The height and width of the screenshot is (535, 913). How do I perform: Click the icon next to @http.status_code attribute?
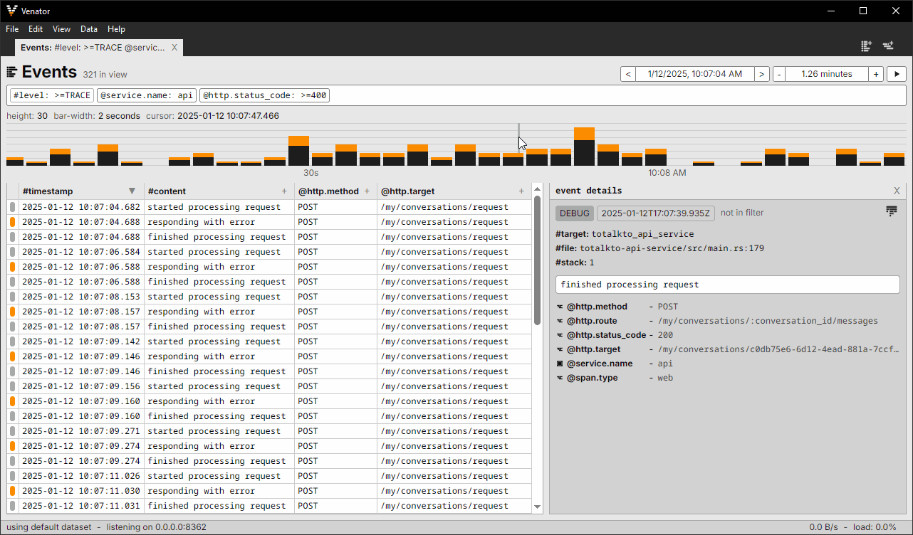pos(560,335)
